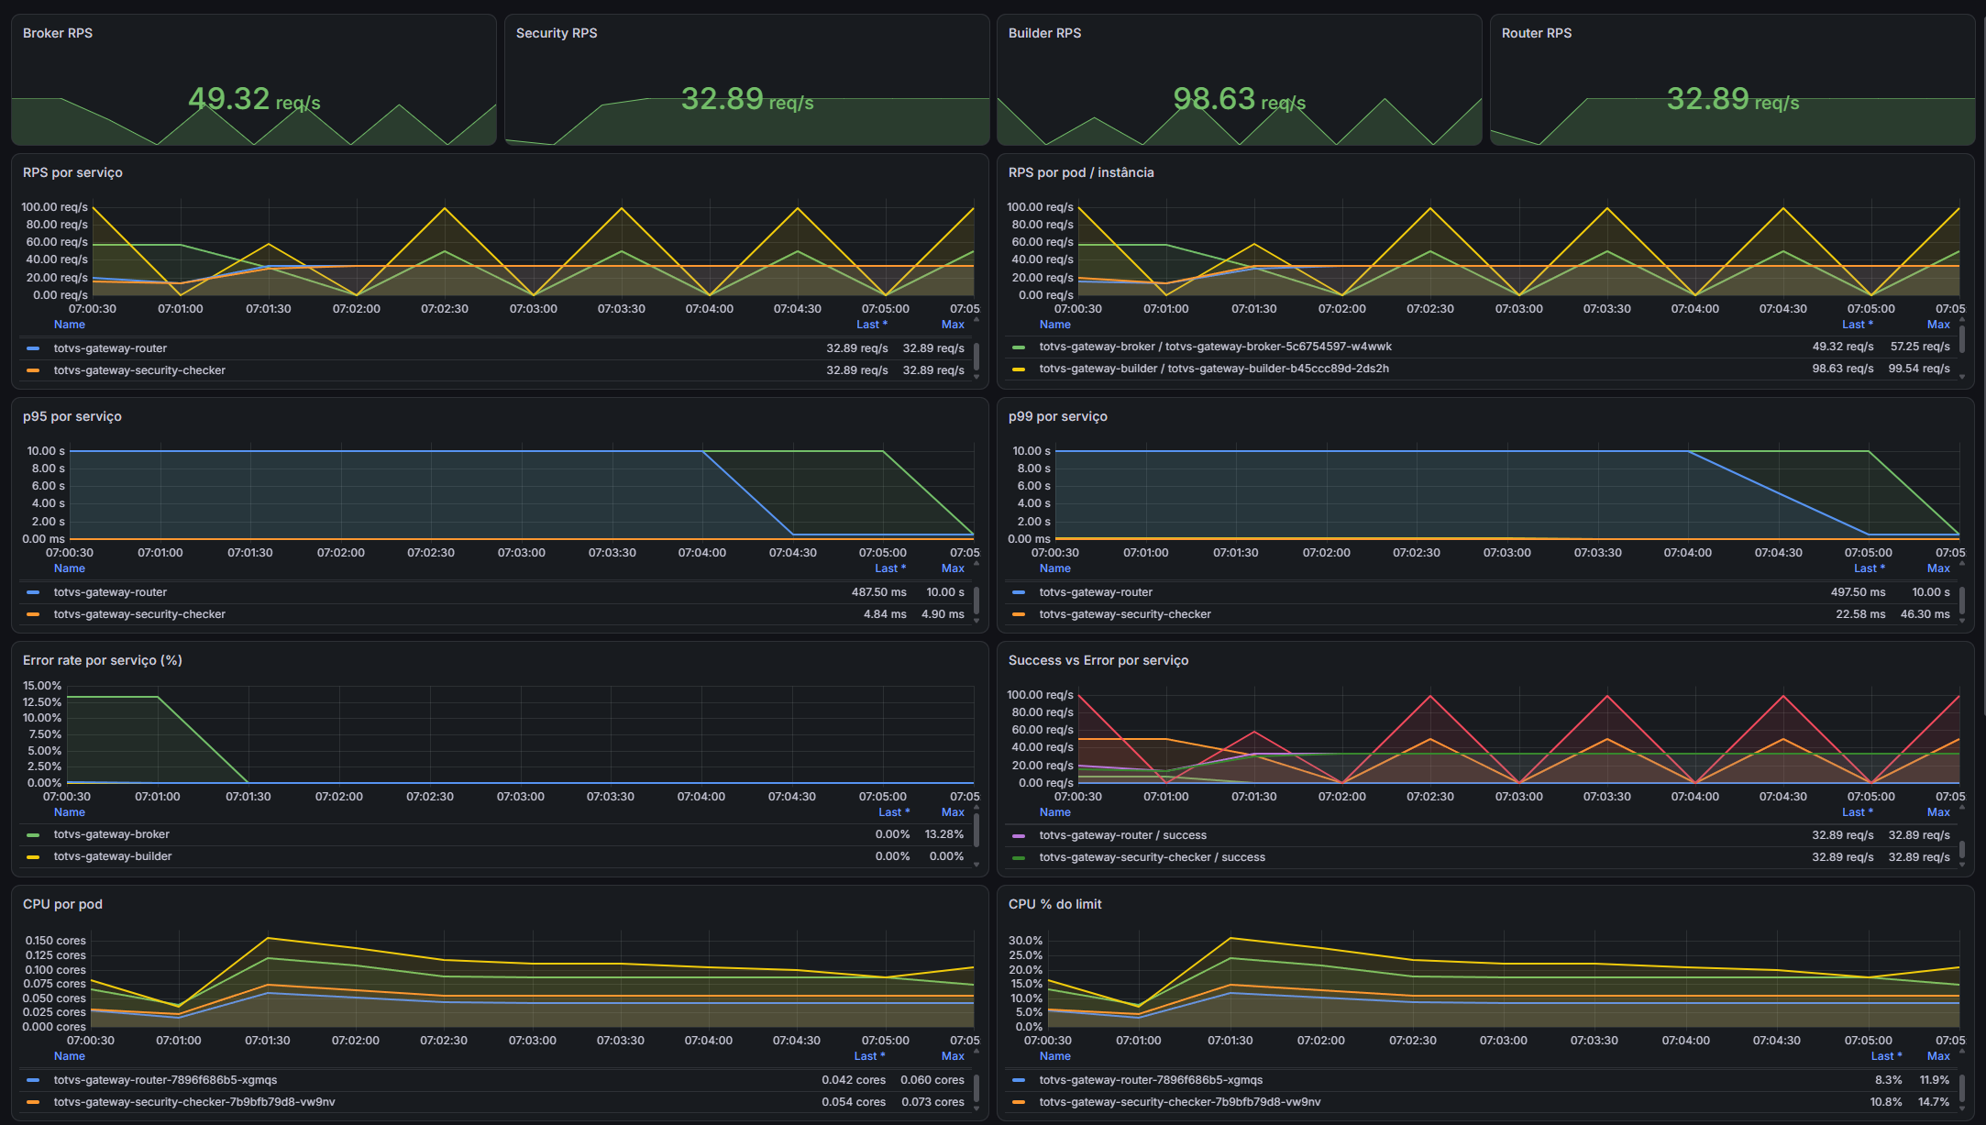Click the purple swatch for router / success series
Viewport: 1986px width, 1125px height.
[1018, 835]
